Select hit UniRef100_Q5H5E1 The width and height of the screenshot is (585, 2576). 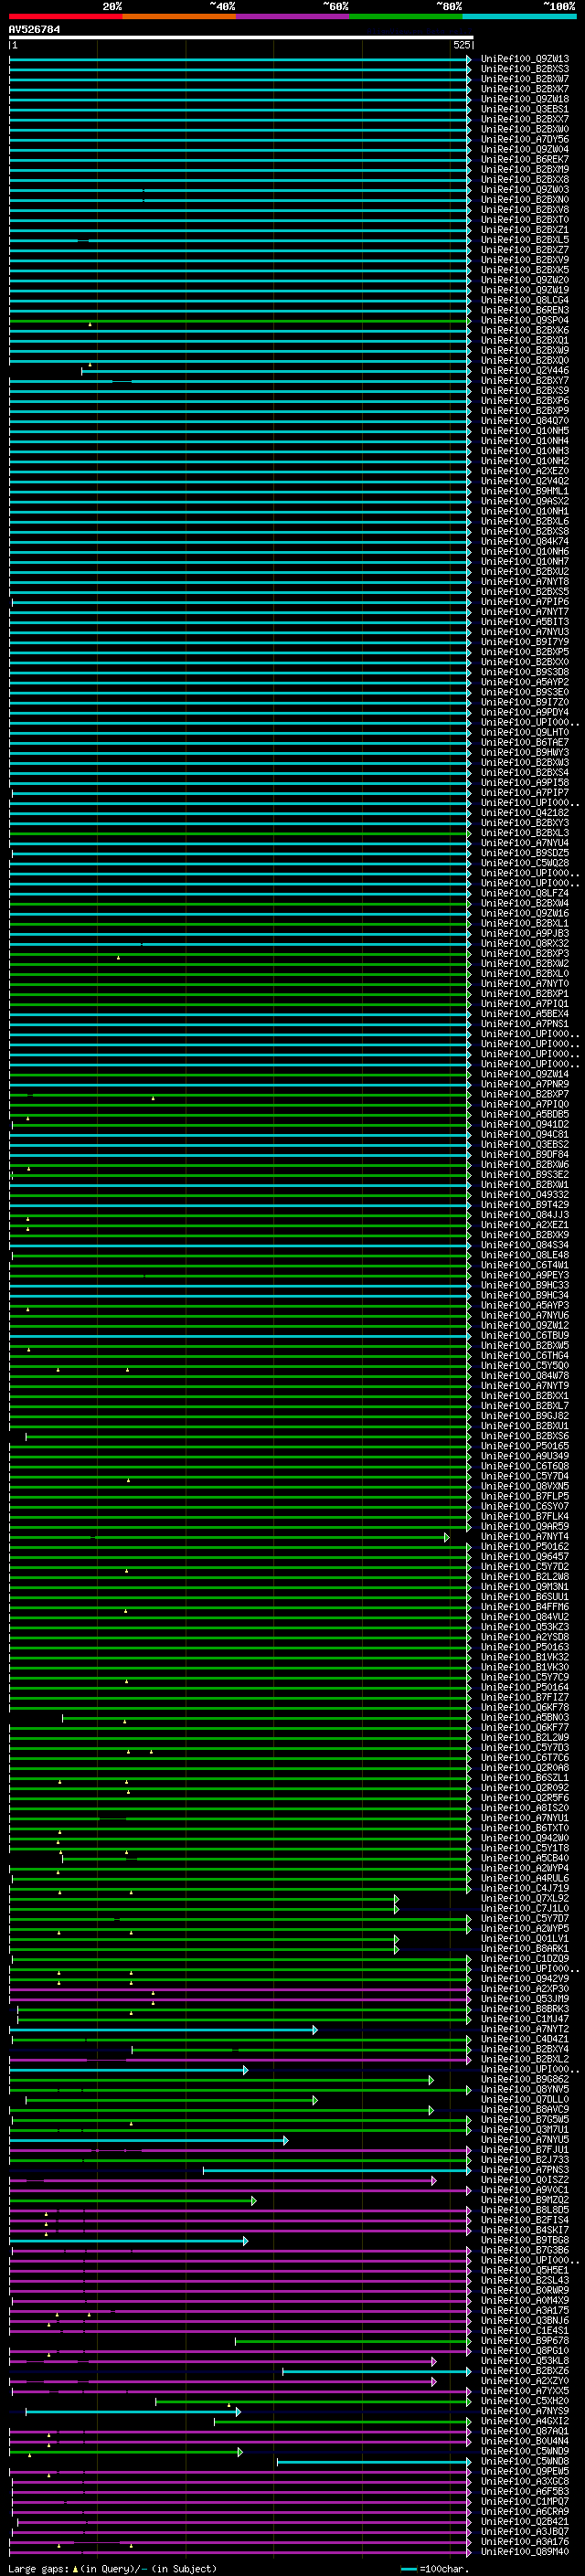pyautogui.click(x=525, y=2270)
